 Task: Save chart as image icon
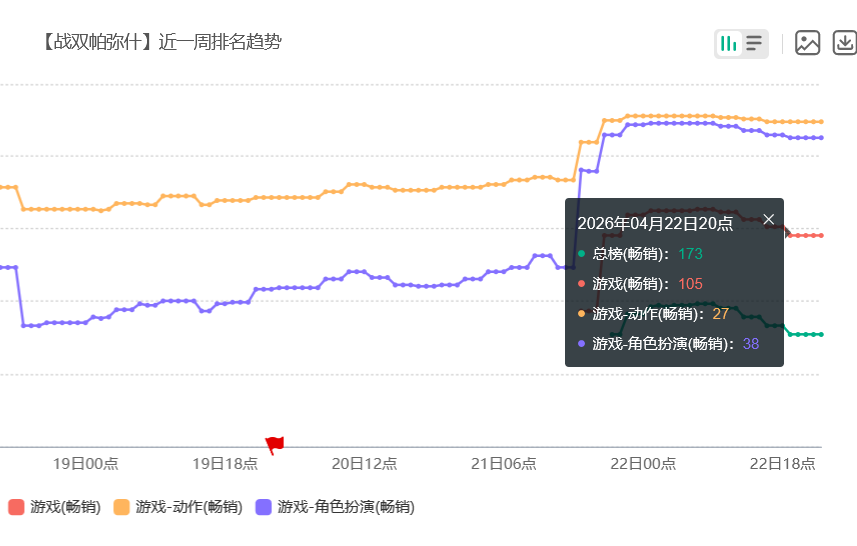tap(807, 43)
